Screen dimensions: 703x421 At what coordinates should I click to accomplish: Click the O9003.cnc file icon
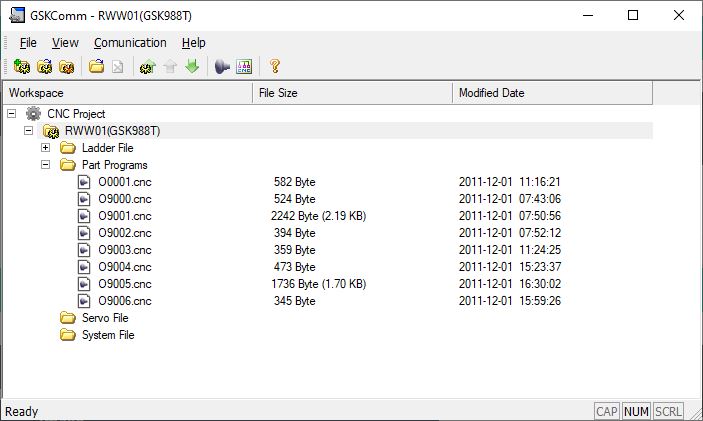pos(84,250)
